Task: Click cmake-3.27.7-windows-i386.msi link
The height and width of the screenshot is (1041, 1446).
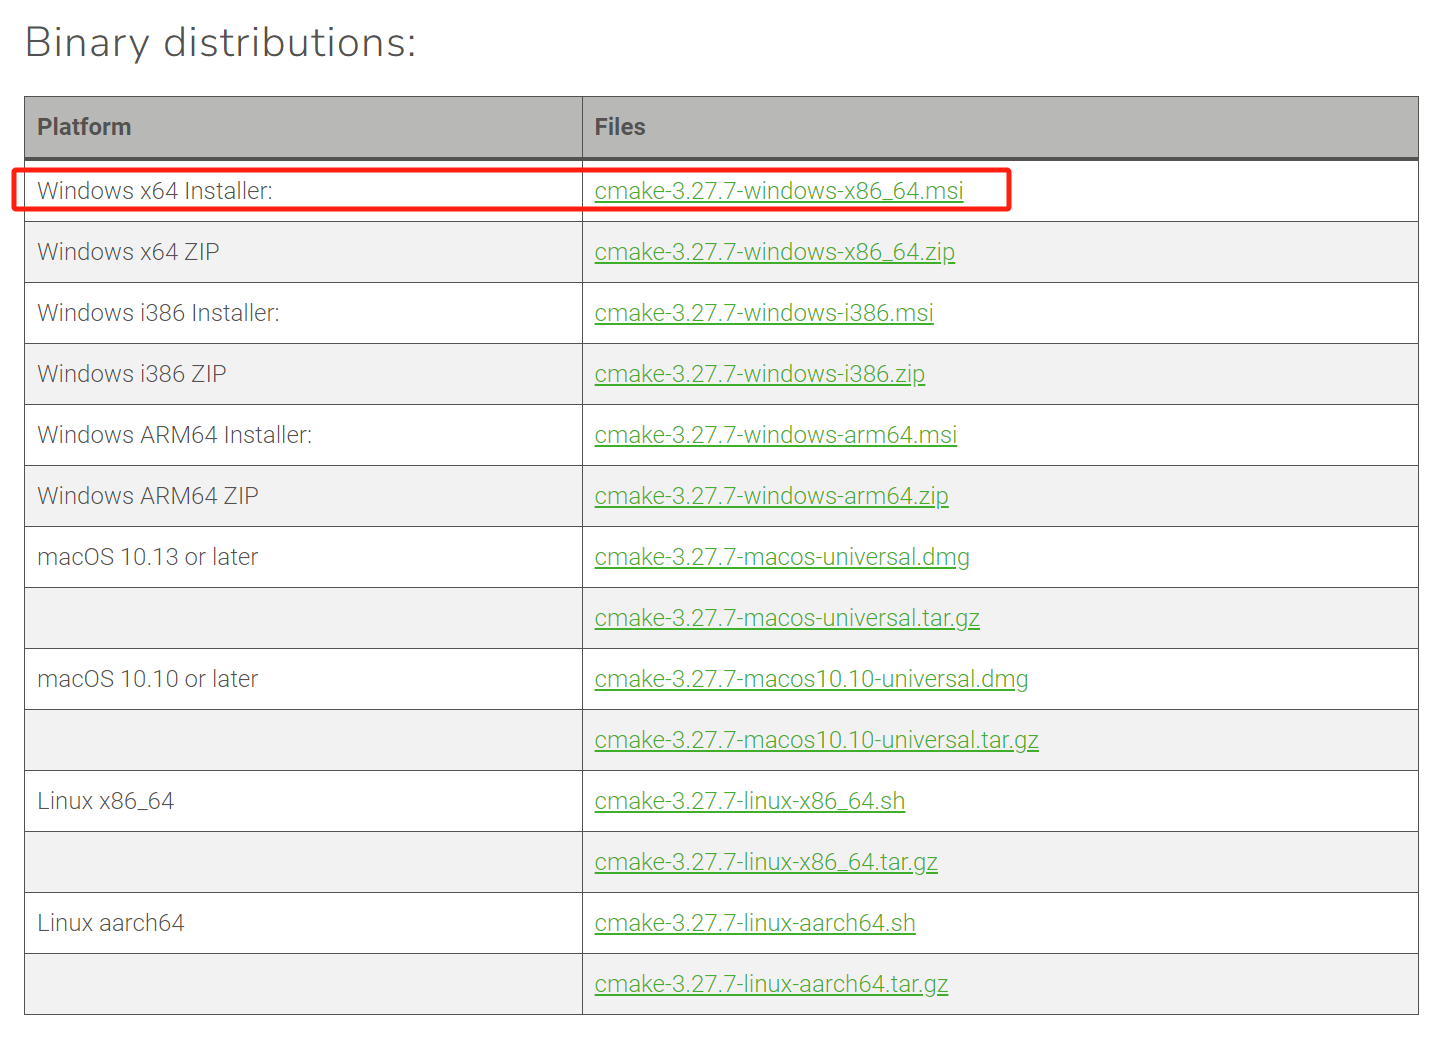Action: [x=764, y=313]
